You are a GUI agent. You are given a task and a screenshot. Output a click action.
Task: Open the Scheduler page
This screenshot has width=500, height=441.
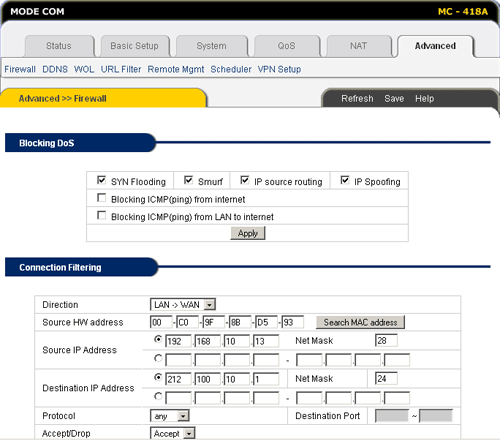(231, 69)
